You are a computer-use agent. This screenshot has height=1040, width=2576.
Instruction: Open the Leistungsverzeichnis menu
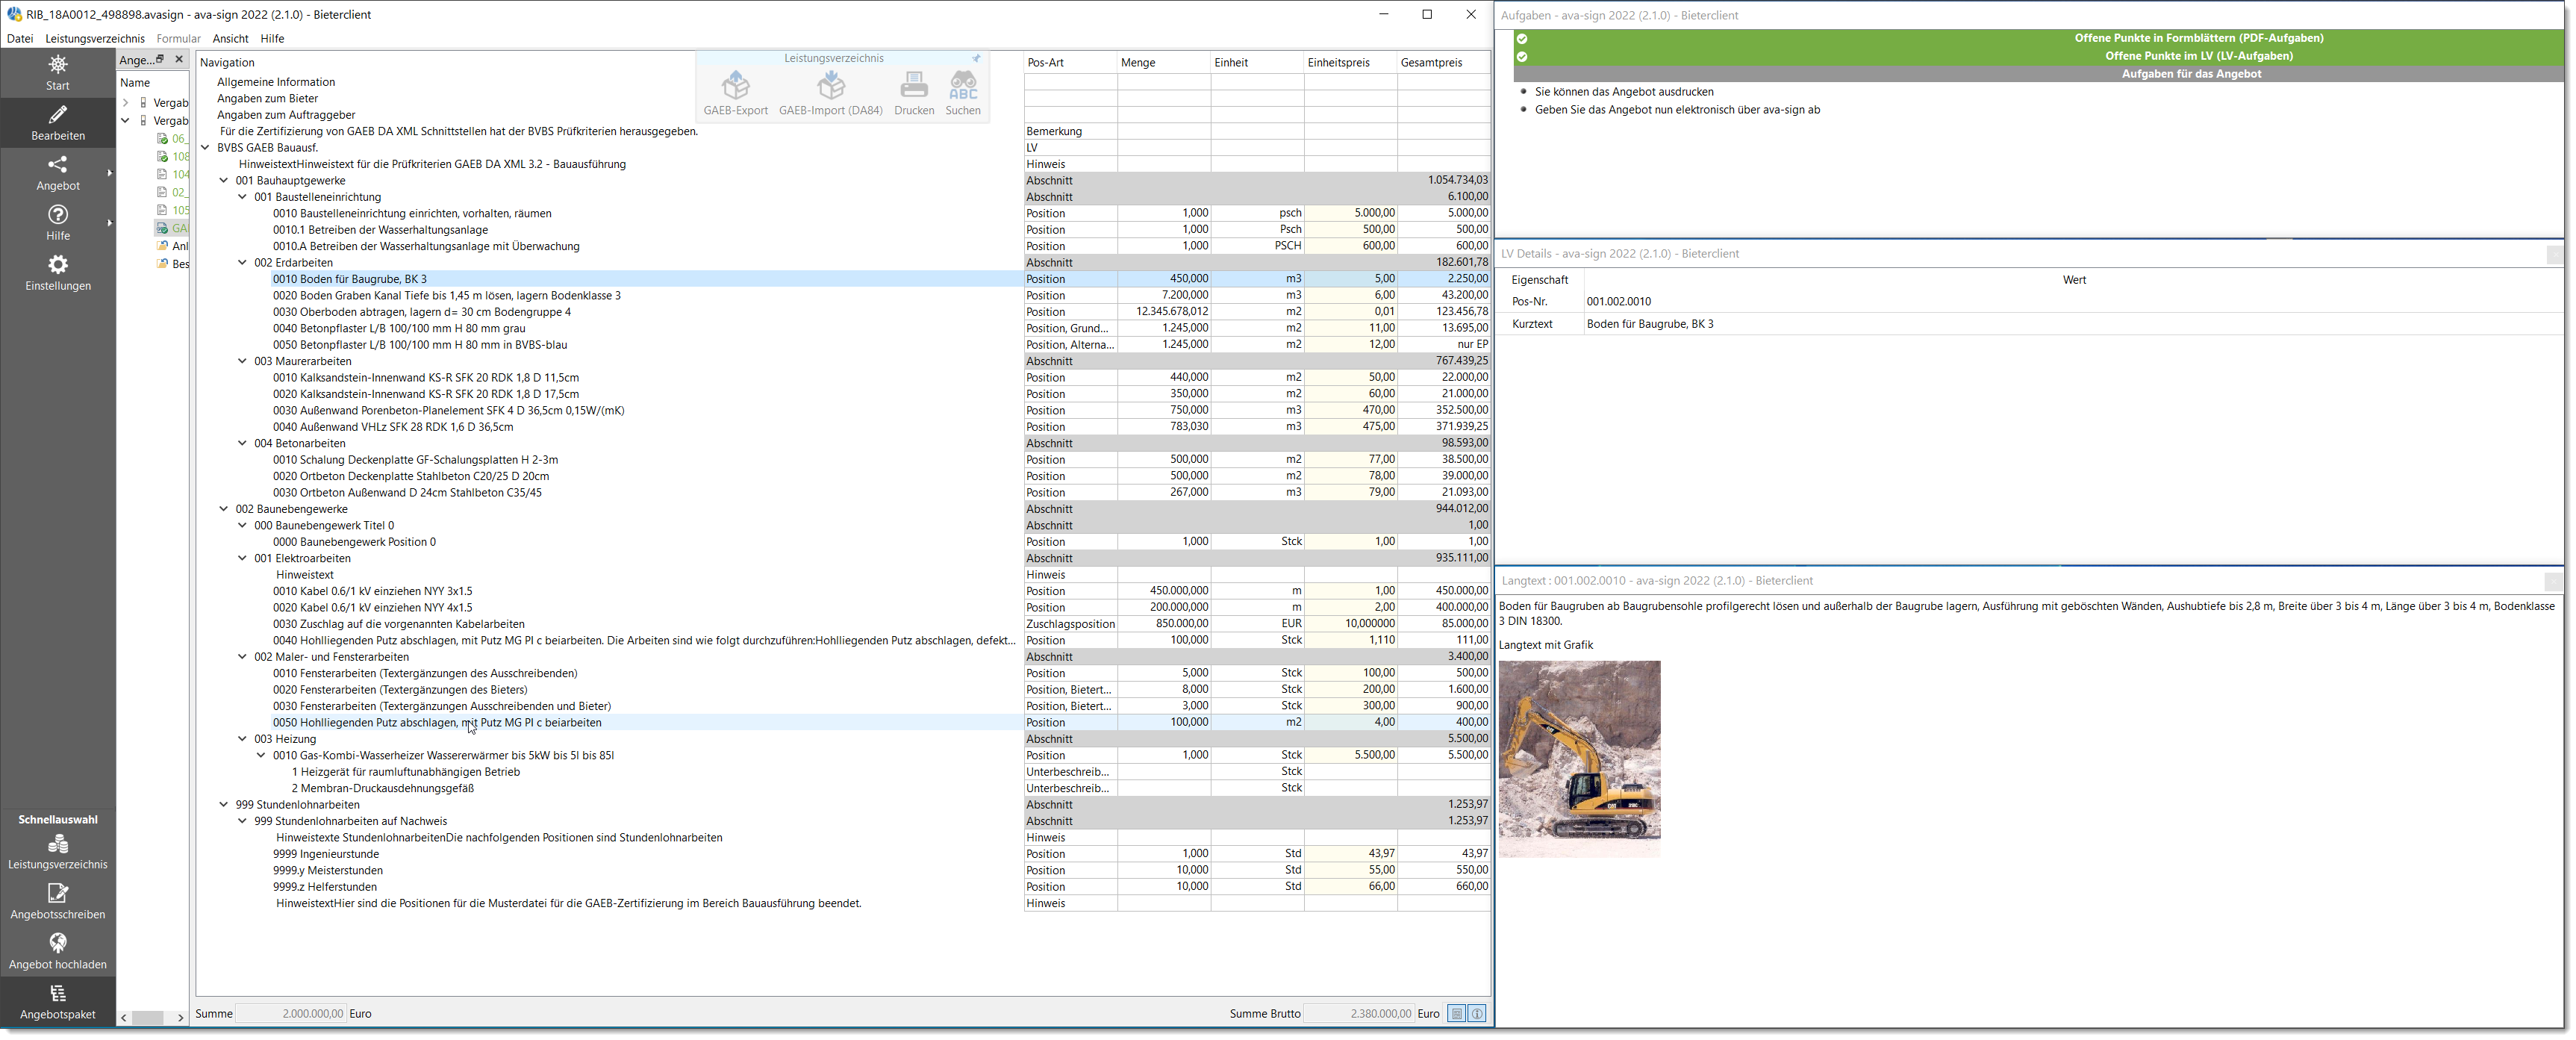point(95,39)
